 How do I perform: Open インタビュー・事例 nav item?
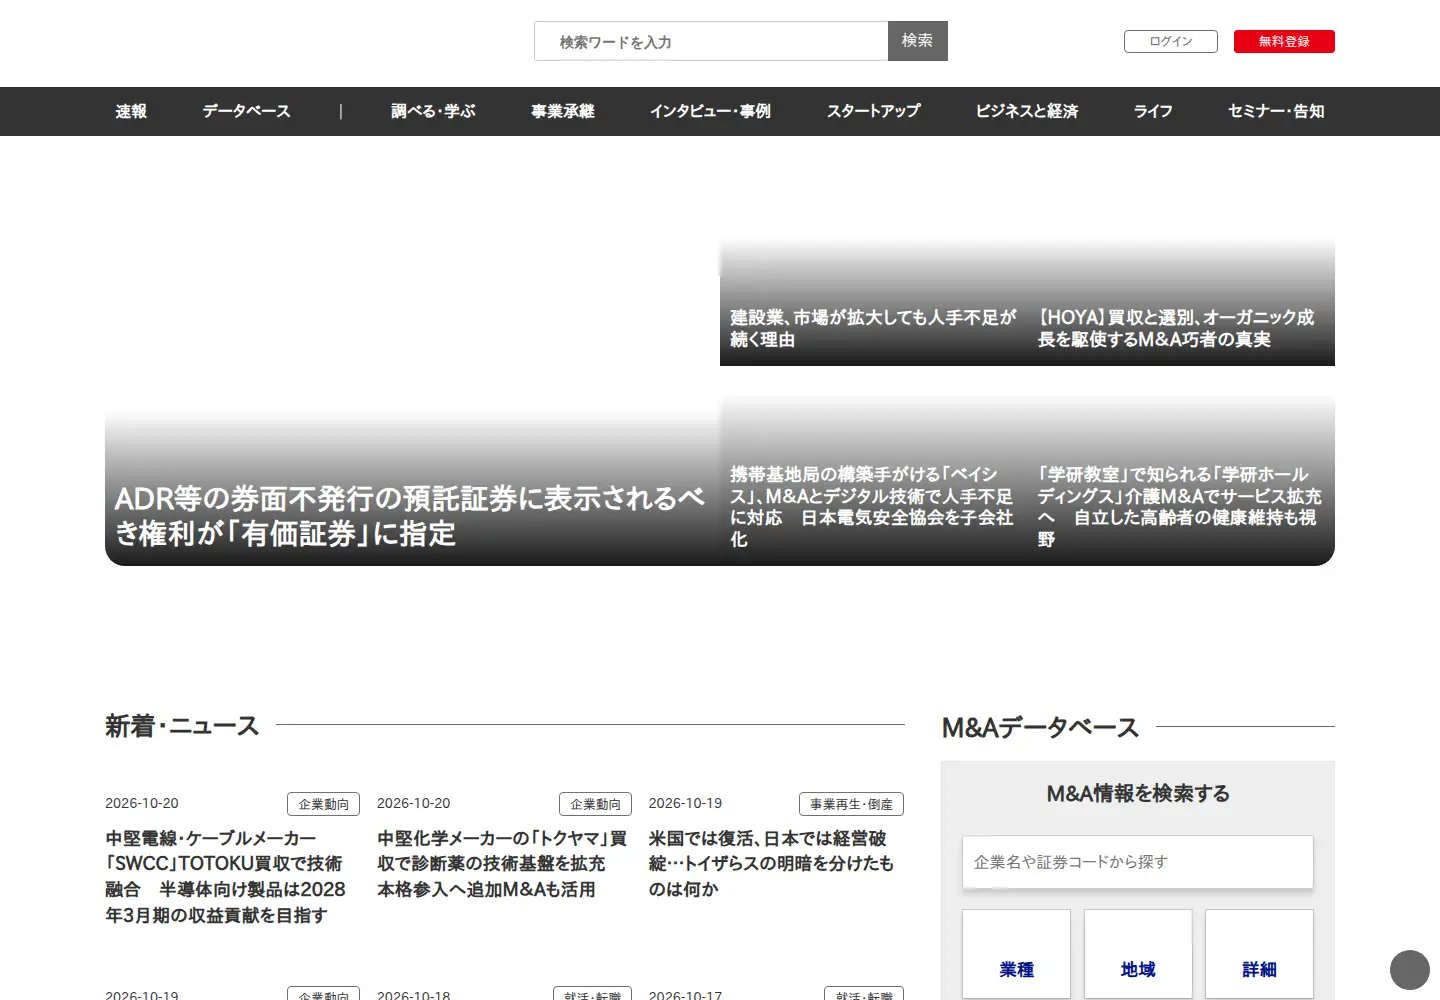click(x=710, y=111)
